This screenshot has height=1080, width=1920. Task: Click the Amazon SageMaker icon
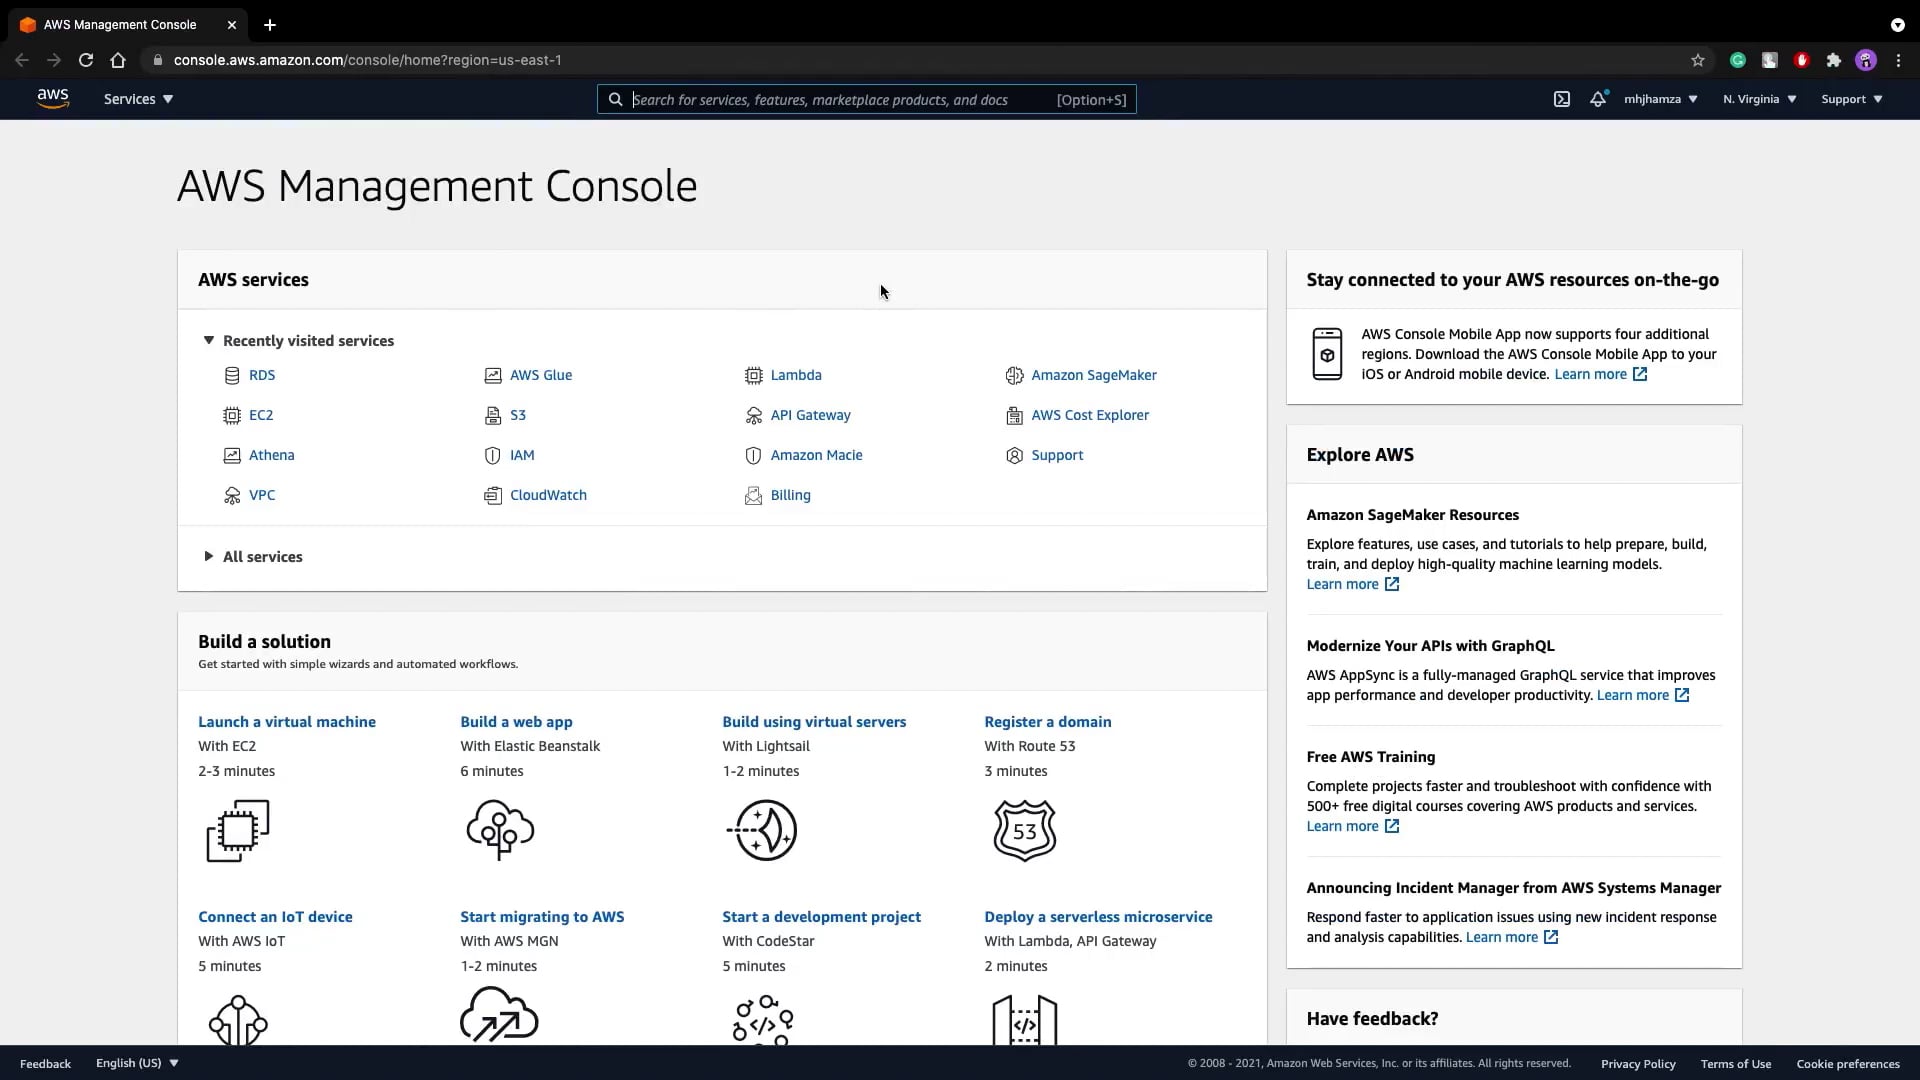tap(1015, 376)
